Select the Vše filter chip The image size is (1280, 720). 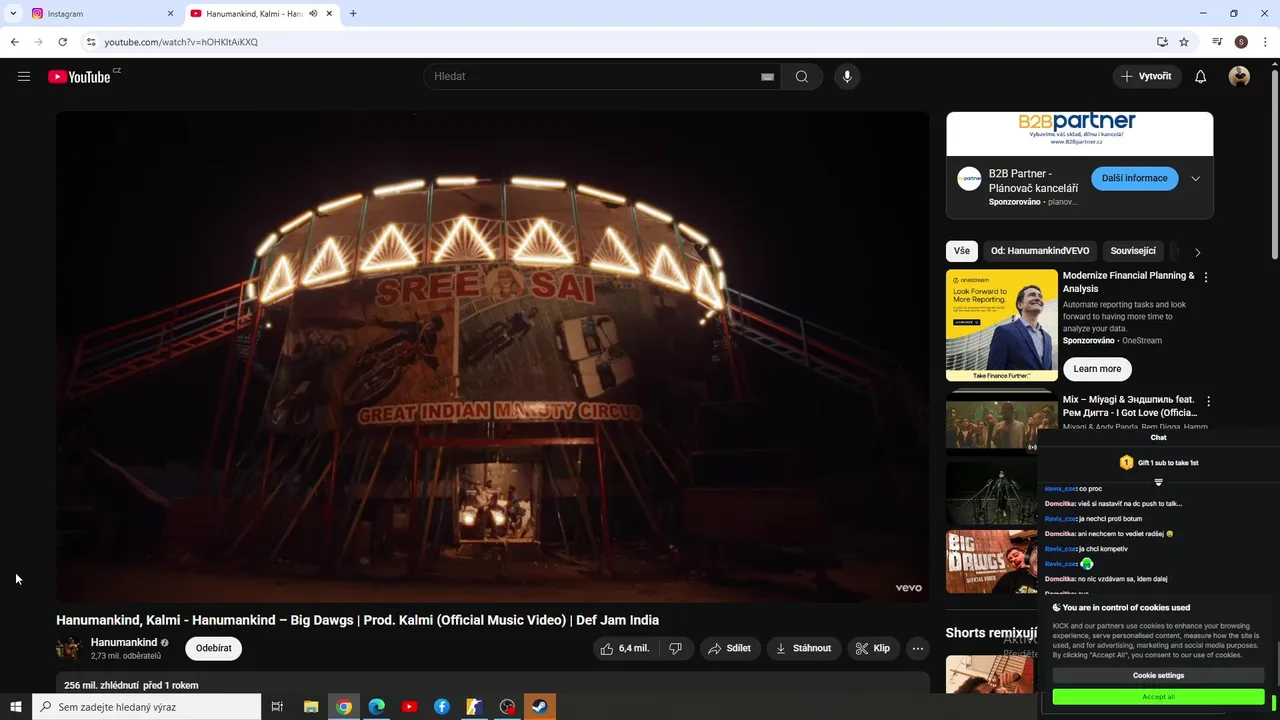pyautogui.click(x=962, y=251)
